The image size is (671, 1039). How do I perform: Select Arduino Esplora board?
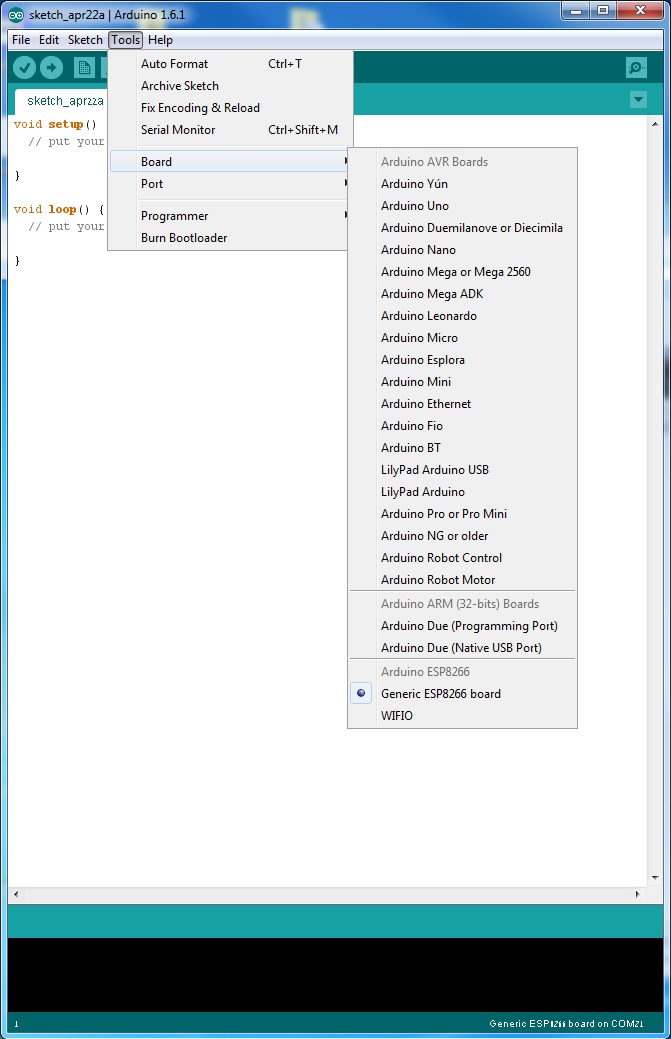(462, 359)
